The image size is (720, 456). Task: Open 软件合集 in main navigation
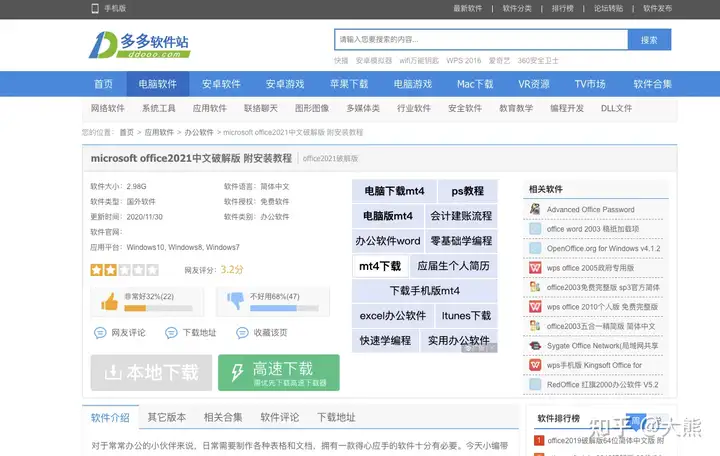point(652,84)
